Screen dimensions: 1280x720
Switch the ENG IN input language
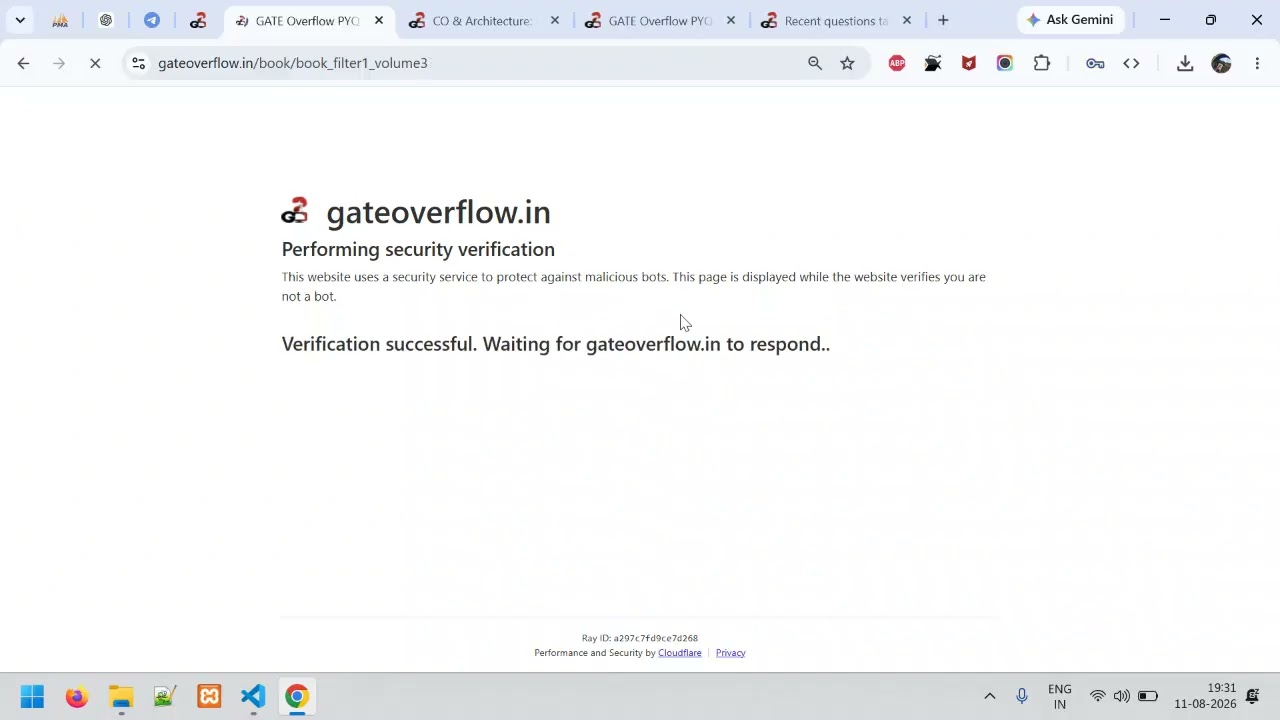(1060, 697)
